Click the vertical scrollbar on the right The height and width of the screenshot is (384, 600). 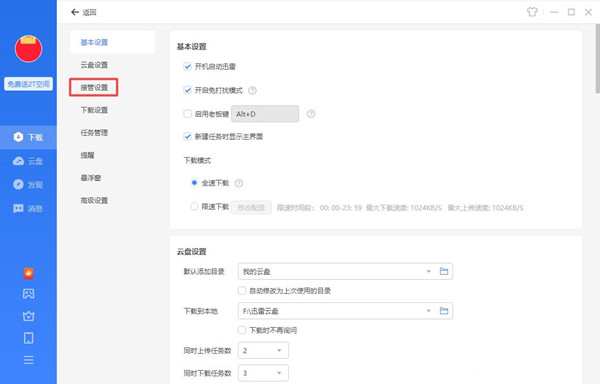pos(597,58)
